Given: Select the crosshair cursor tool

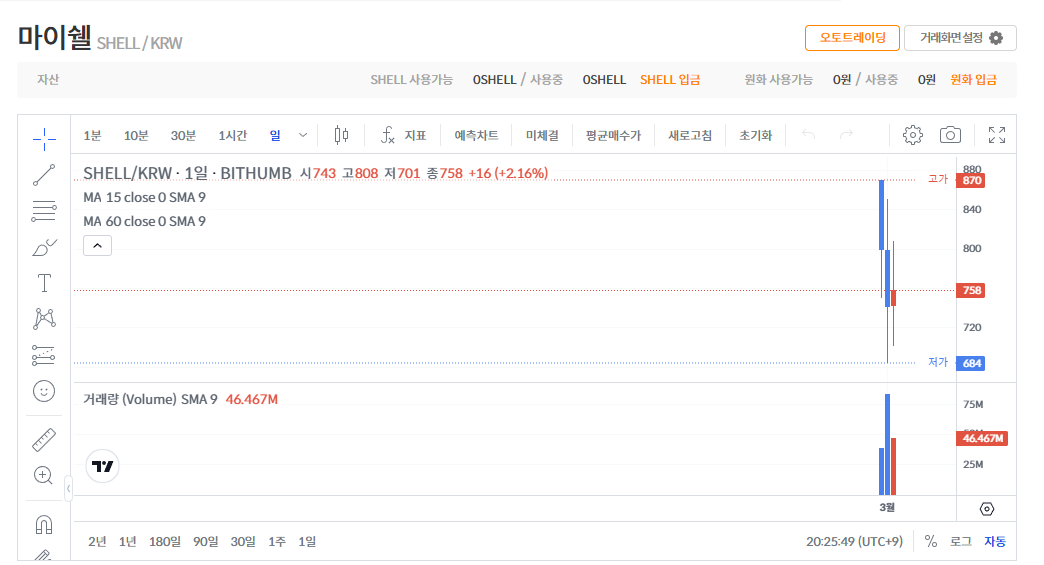Looking at the screenshot, I should (44, 139).
